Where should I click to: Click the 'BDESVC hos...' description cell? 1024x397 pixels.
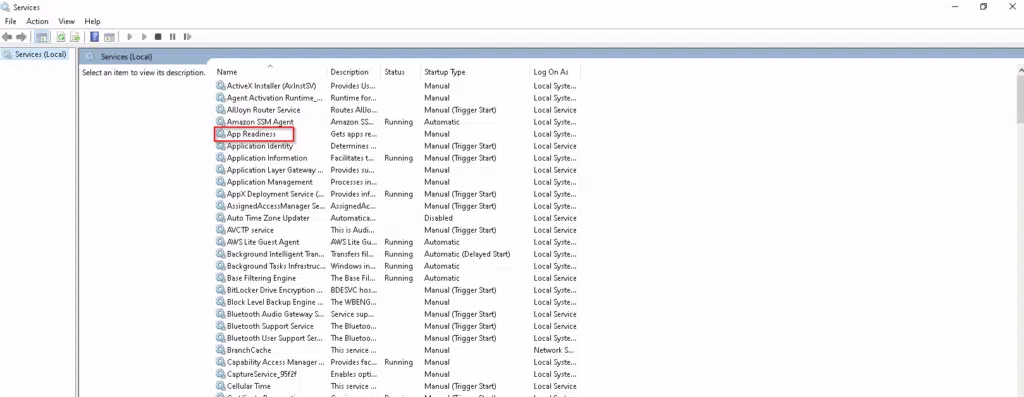click(x=353, y=290)
